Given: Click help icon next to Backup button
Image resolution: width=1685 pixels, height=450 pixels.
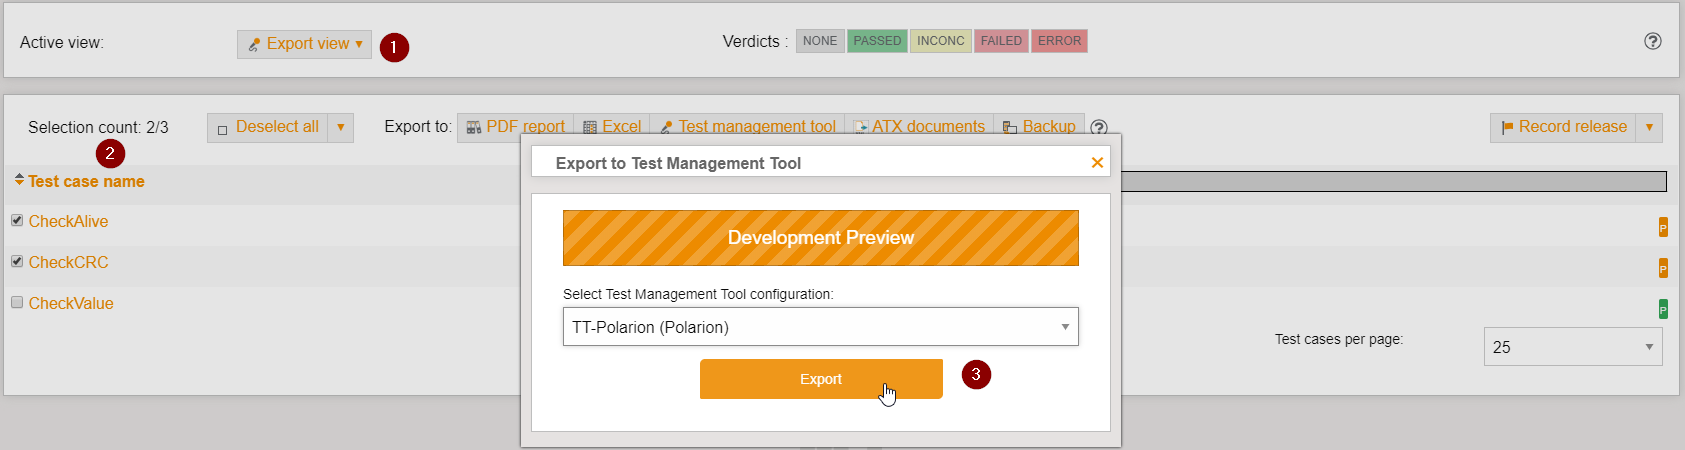Looking at the screenshot, I should (x=1099, y=127).
